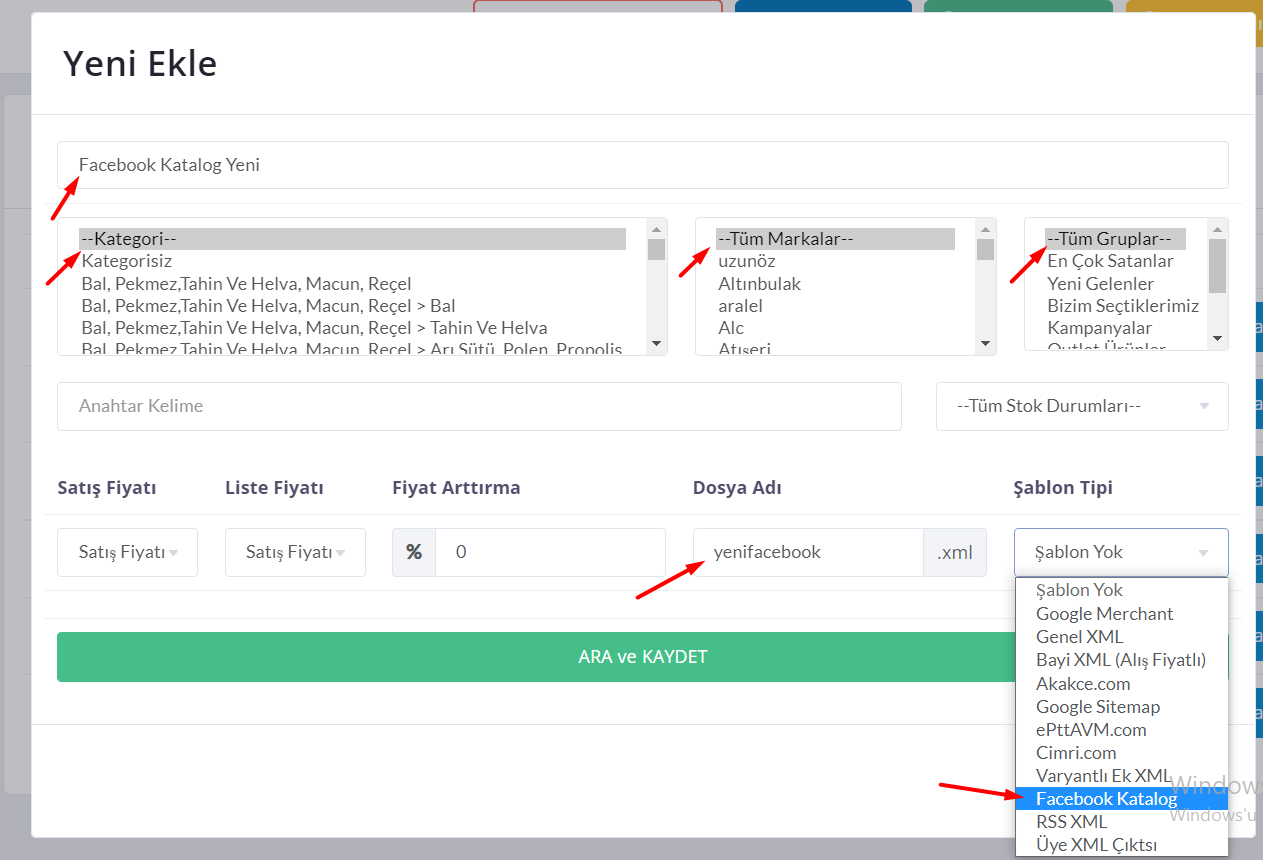
Task: Click category list scroll down arrow
Action: 656,343
